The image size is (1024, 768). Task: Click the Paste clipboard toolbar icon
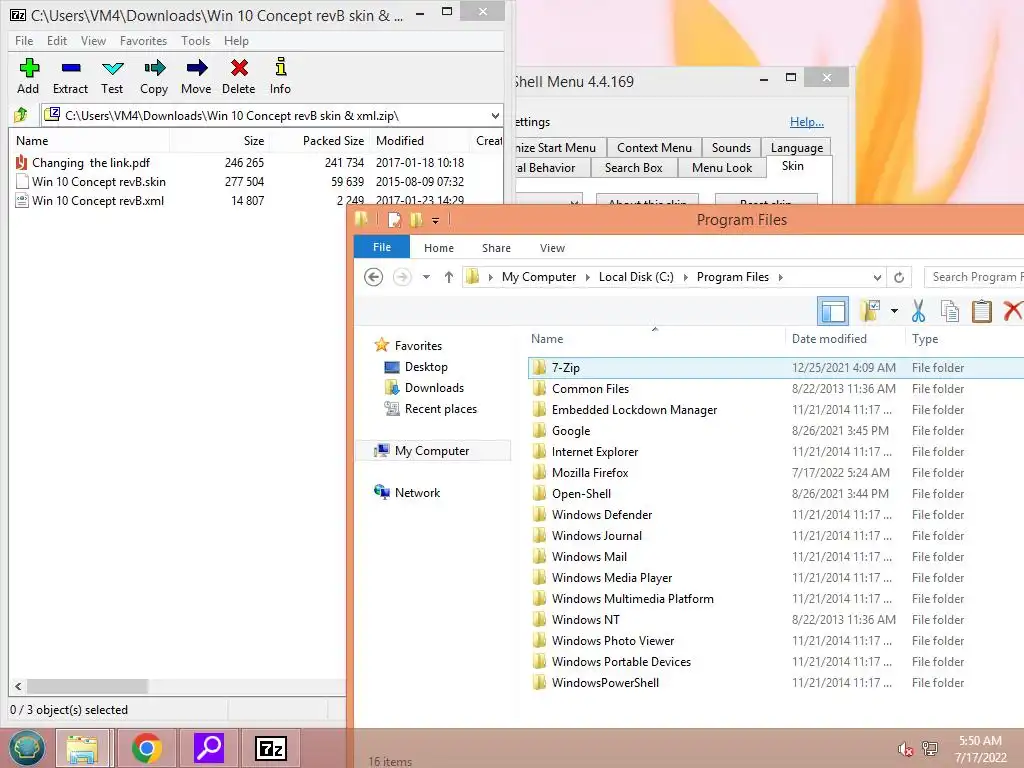pyautogui.click(x=982, y=311)
